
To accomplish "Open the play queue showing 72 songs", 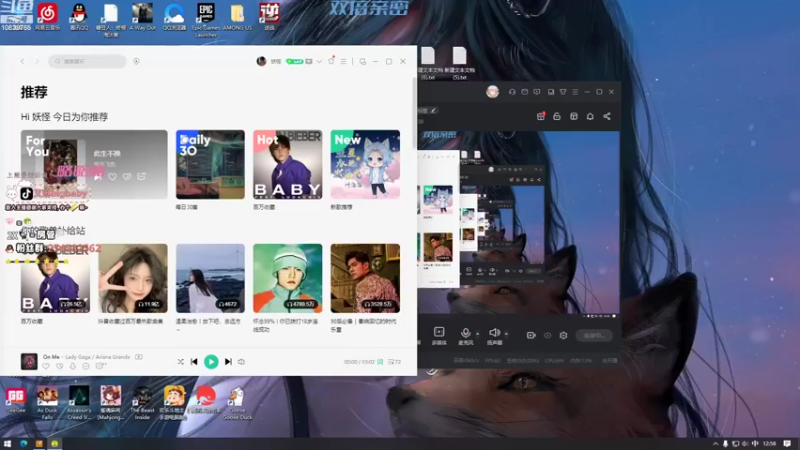I will click(x=394, y=362).
